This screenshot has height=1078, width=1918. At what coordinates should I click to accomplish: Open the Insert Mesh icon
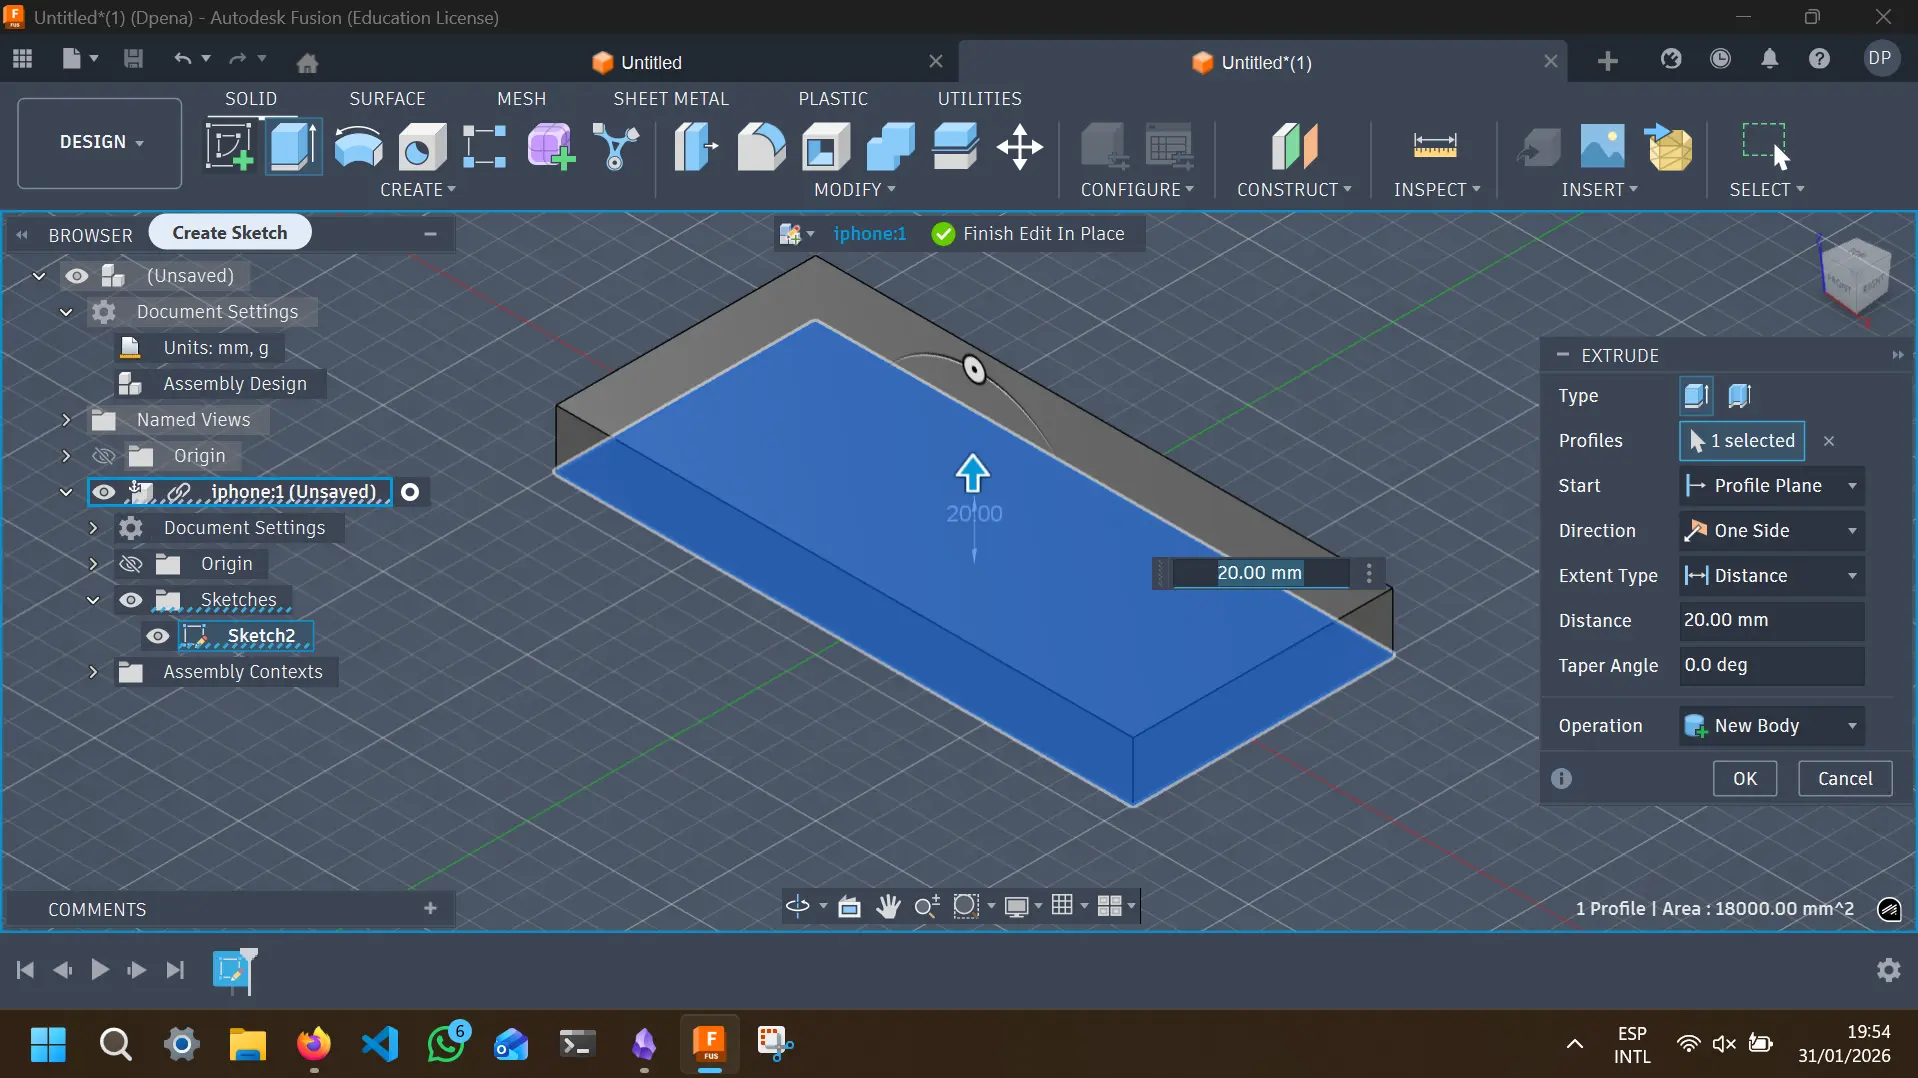pos(1668,146)
